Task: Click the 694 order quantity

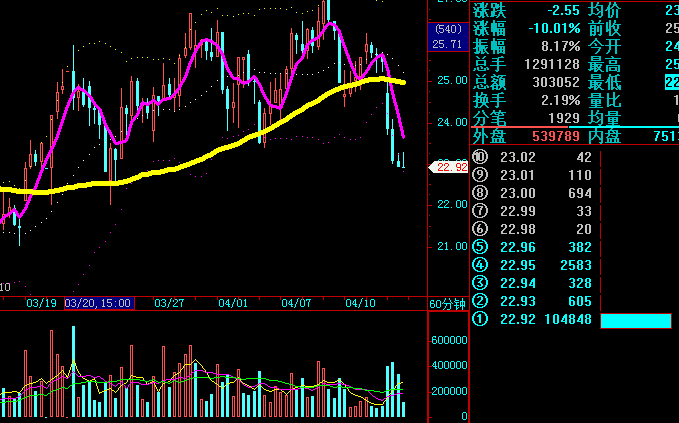Action: point(580,193)
